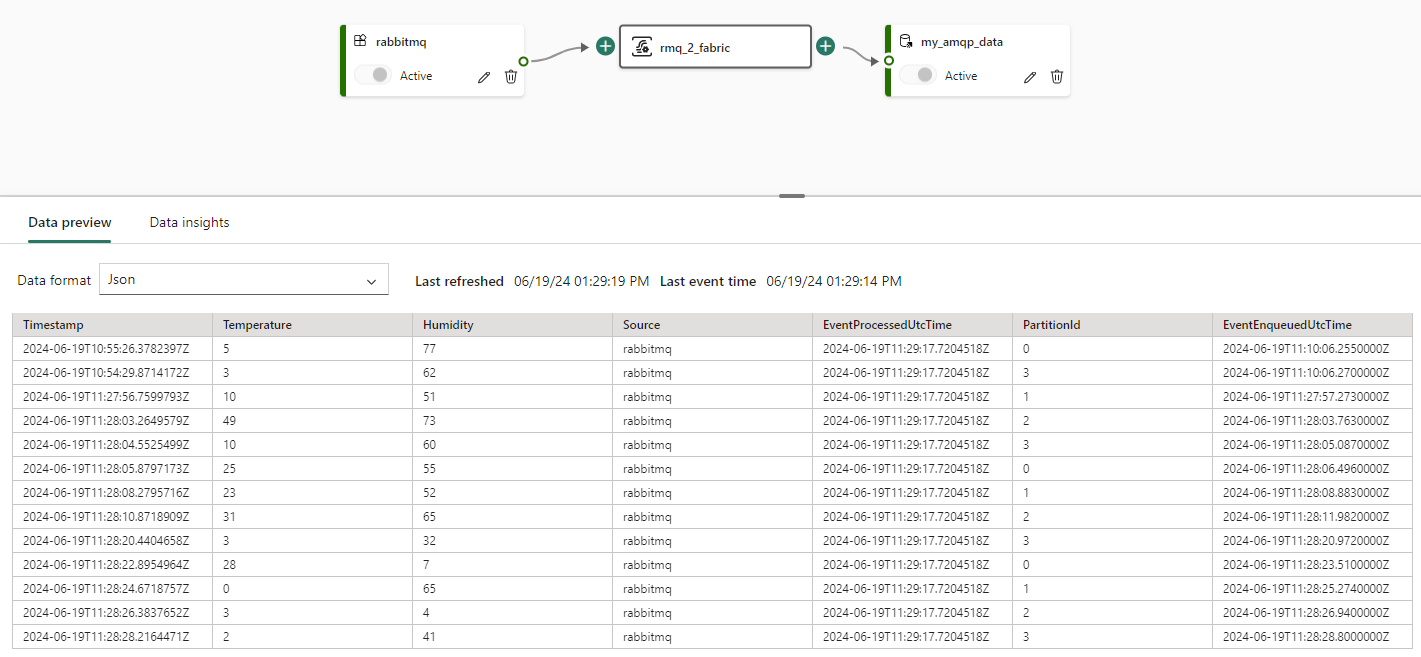The image size is (1421, 657).
Task: Switch to the Data preview tab
Action: 70,223
